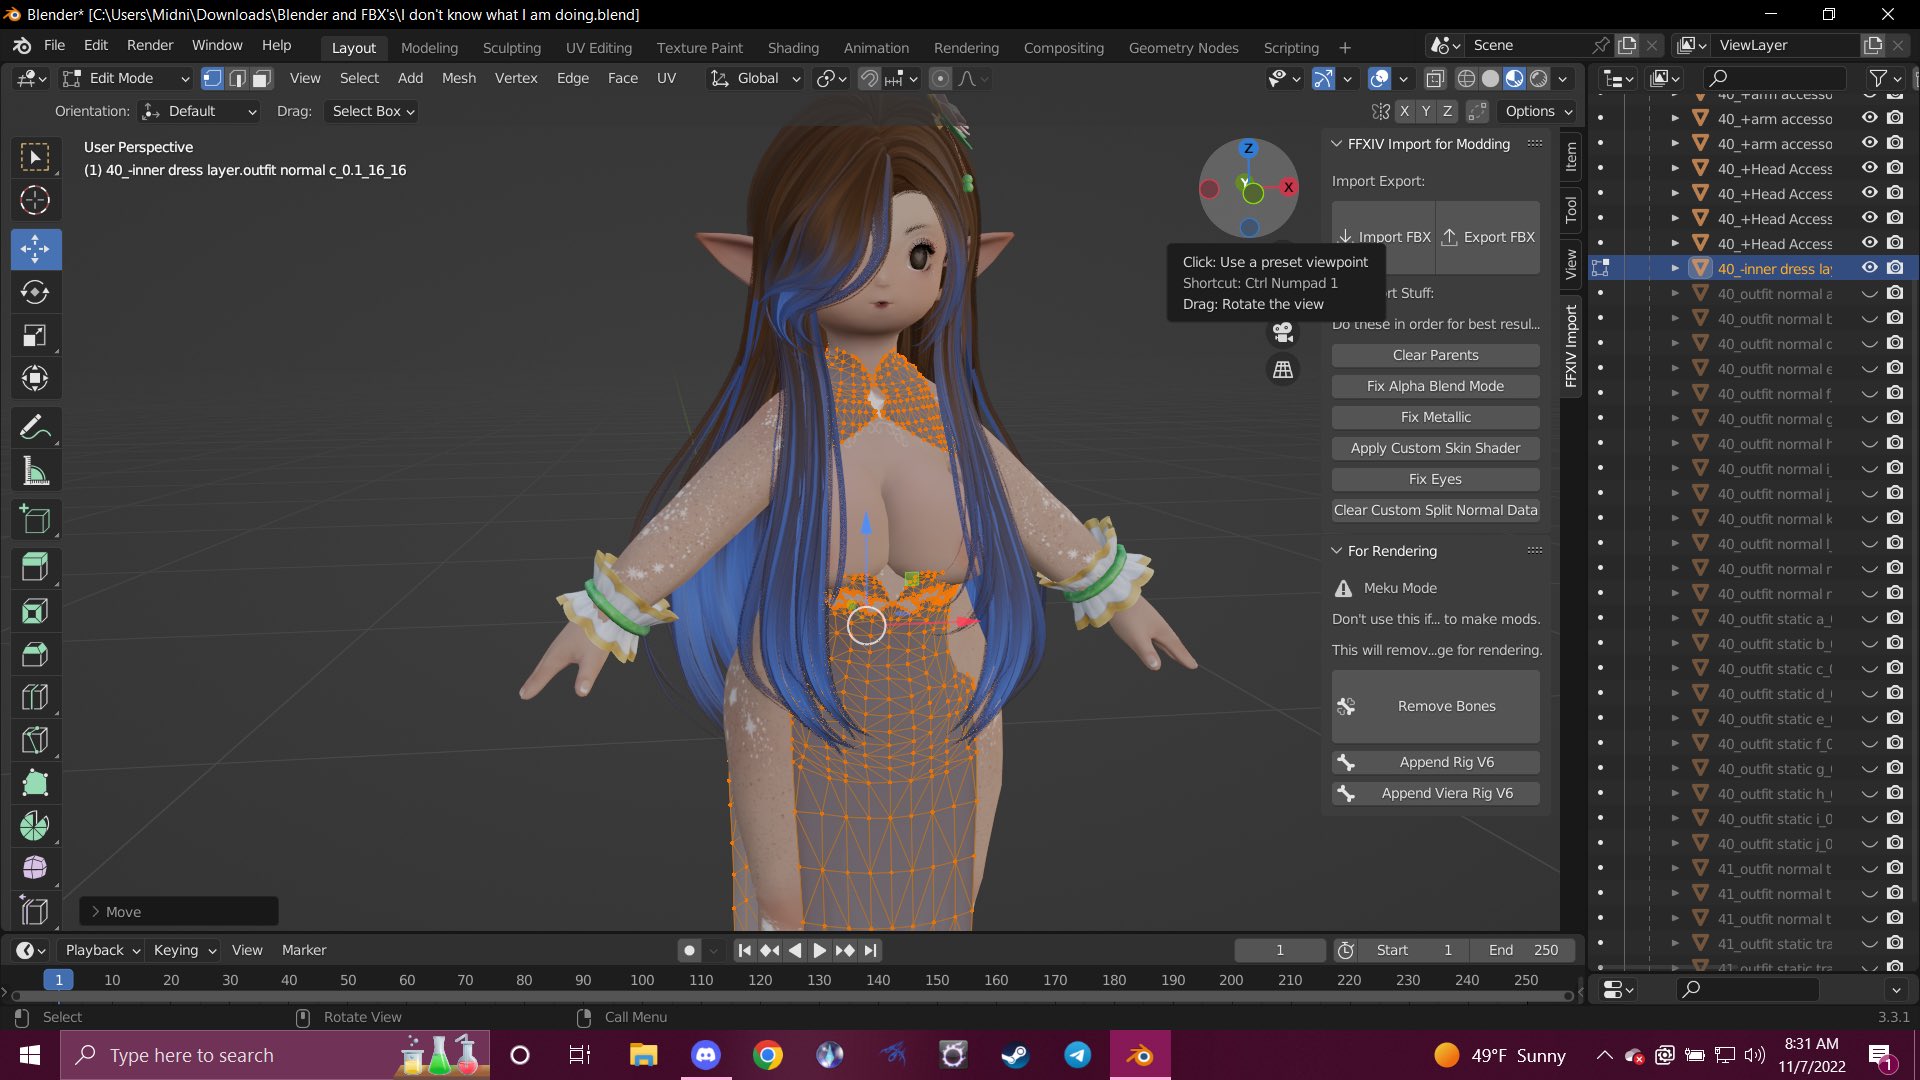Expand the 40_+Head Access outliner item
Screen dimensions: 1920x1080
coord(1676,168)
